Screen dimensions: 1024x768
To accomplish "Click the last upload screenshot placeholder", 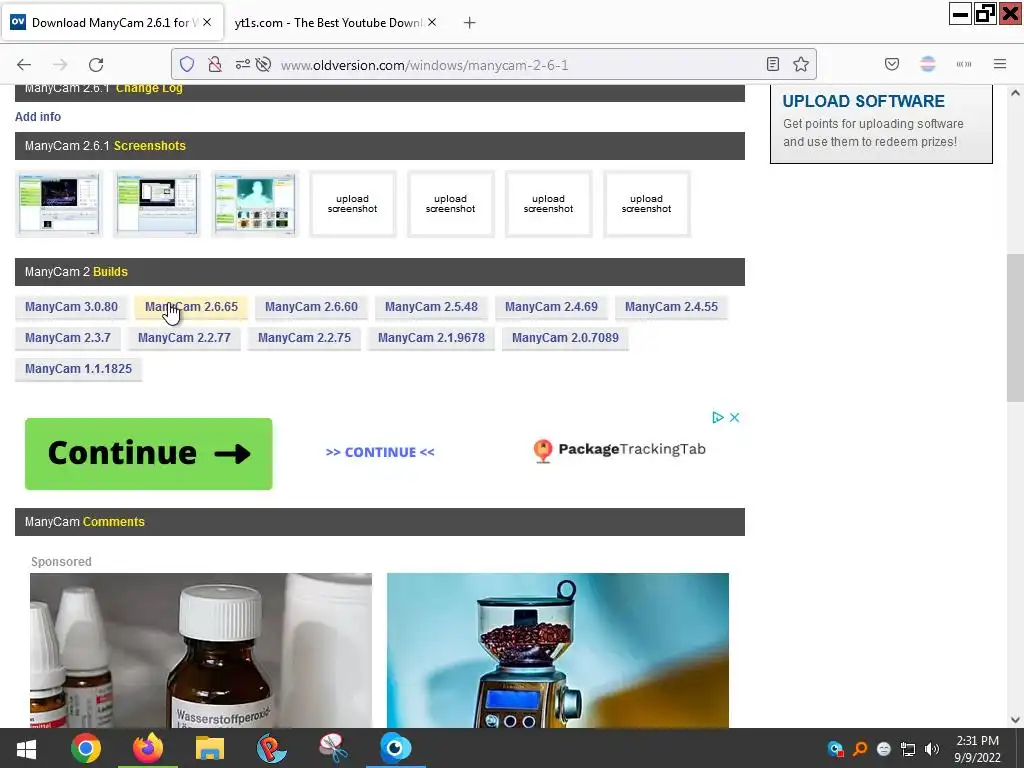I will 647,204.
